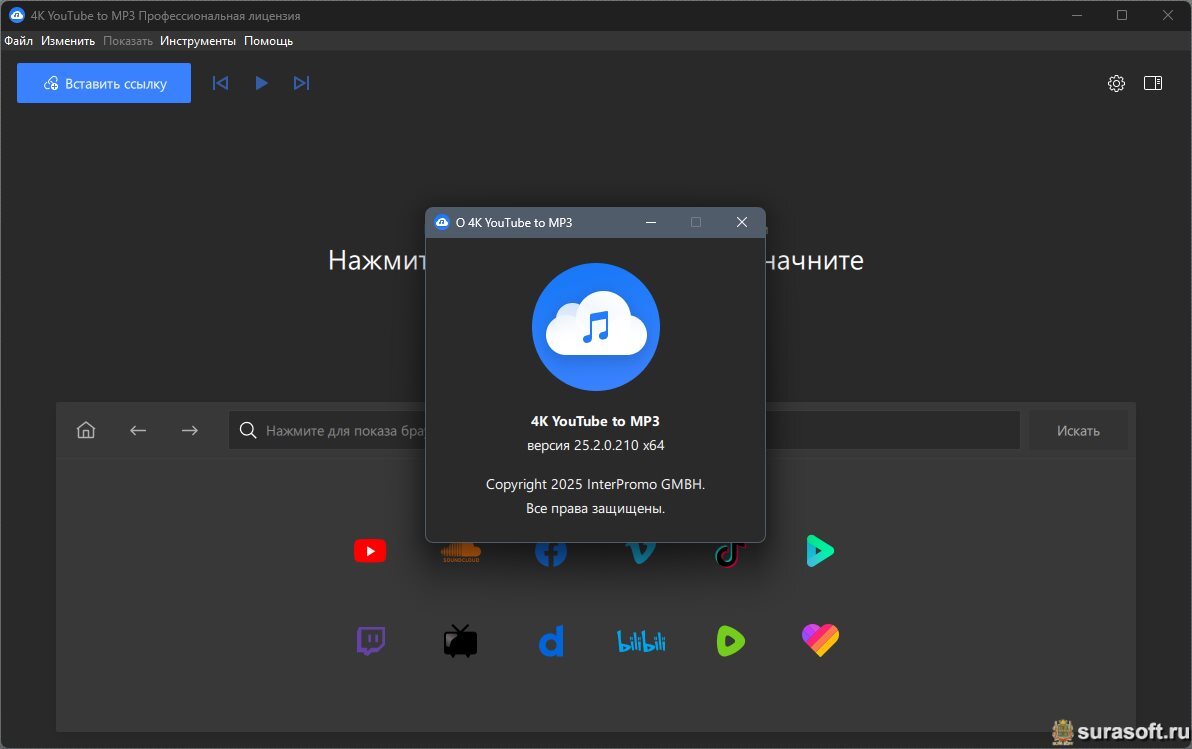The height and width of the screenshot is (749, 1192).
Task: Open the Помощь menu
Action: (268, 41)
